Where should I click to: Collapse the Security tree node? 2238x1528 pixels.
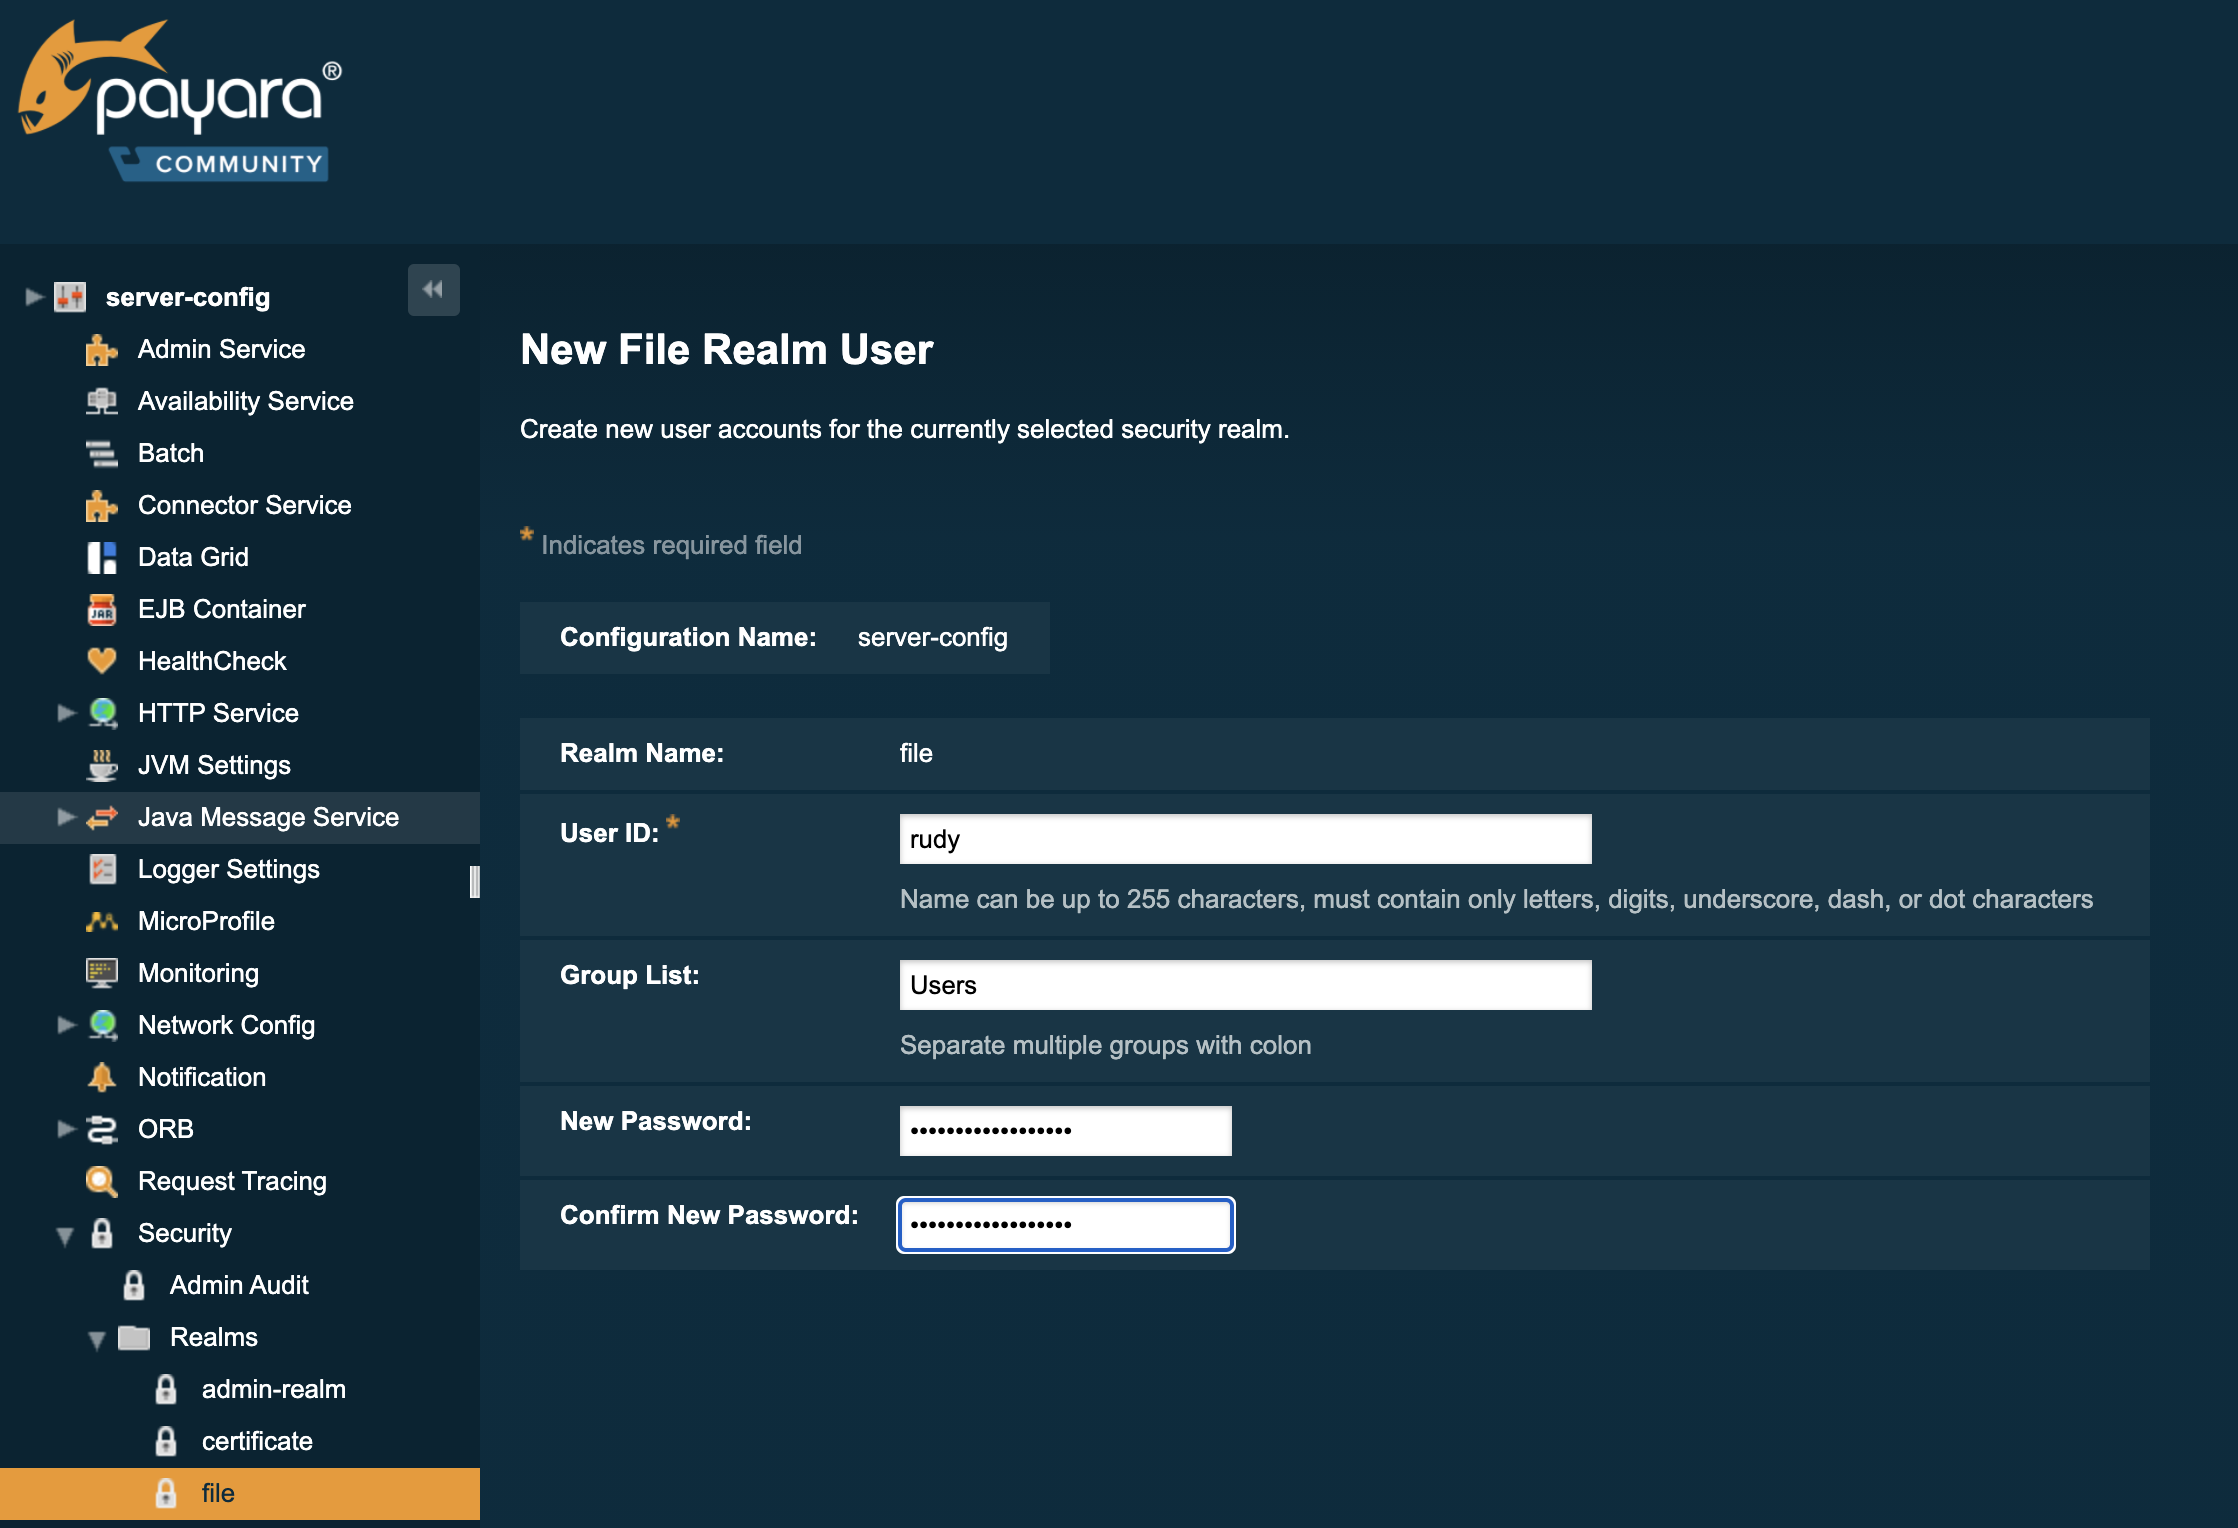click(65, 1236)
